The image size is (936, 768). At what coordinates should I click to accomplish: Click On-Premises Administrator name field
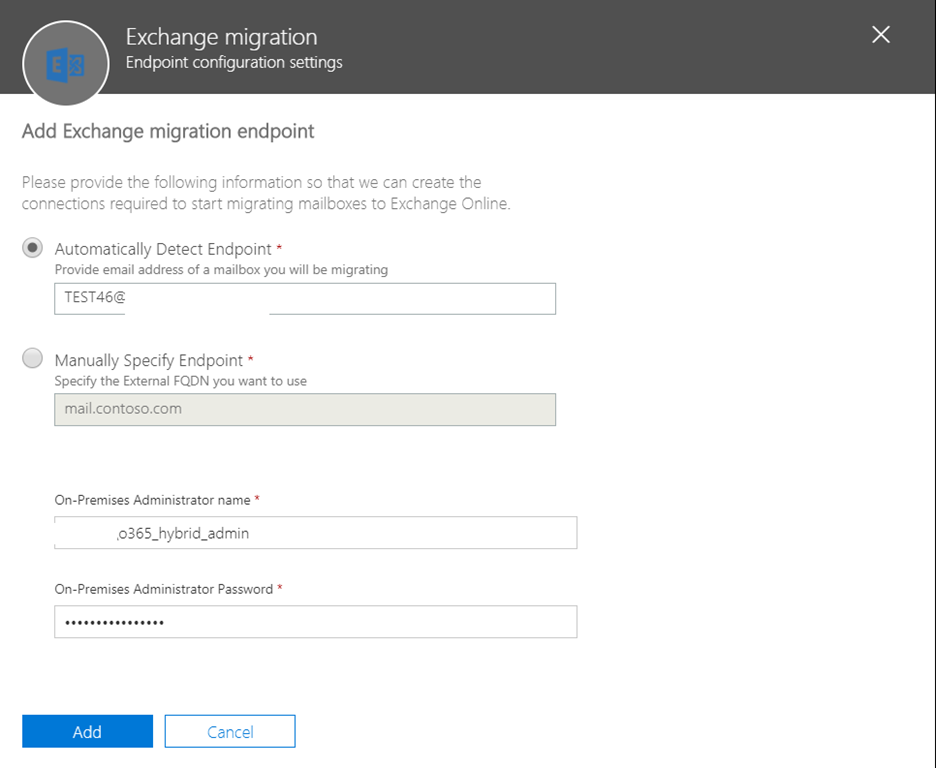click(x=316, y=532)
